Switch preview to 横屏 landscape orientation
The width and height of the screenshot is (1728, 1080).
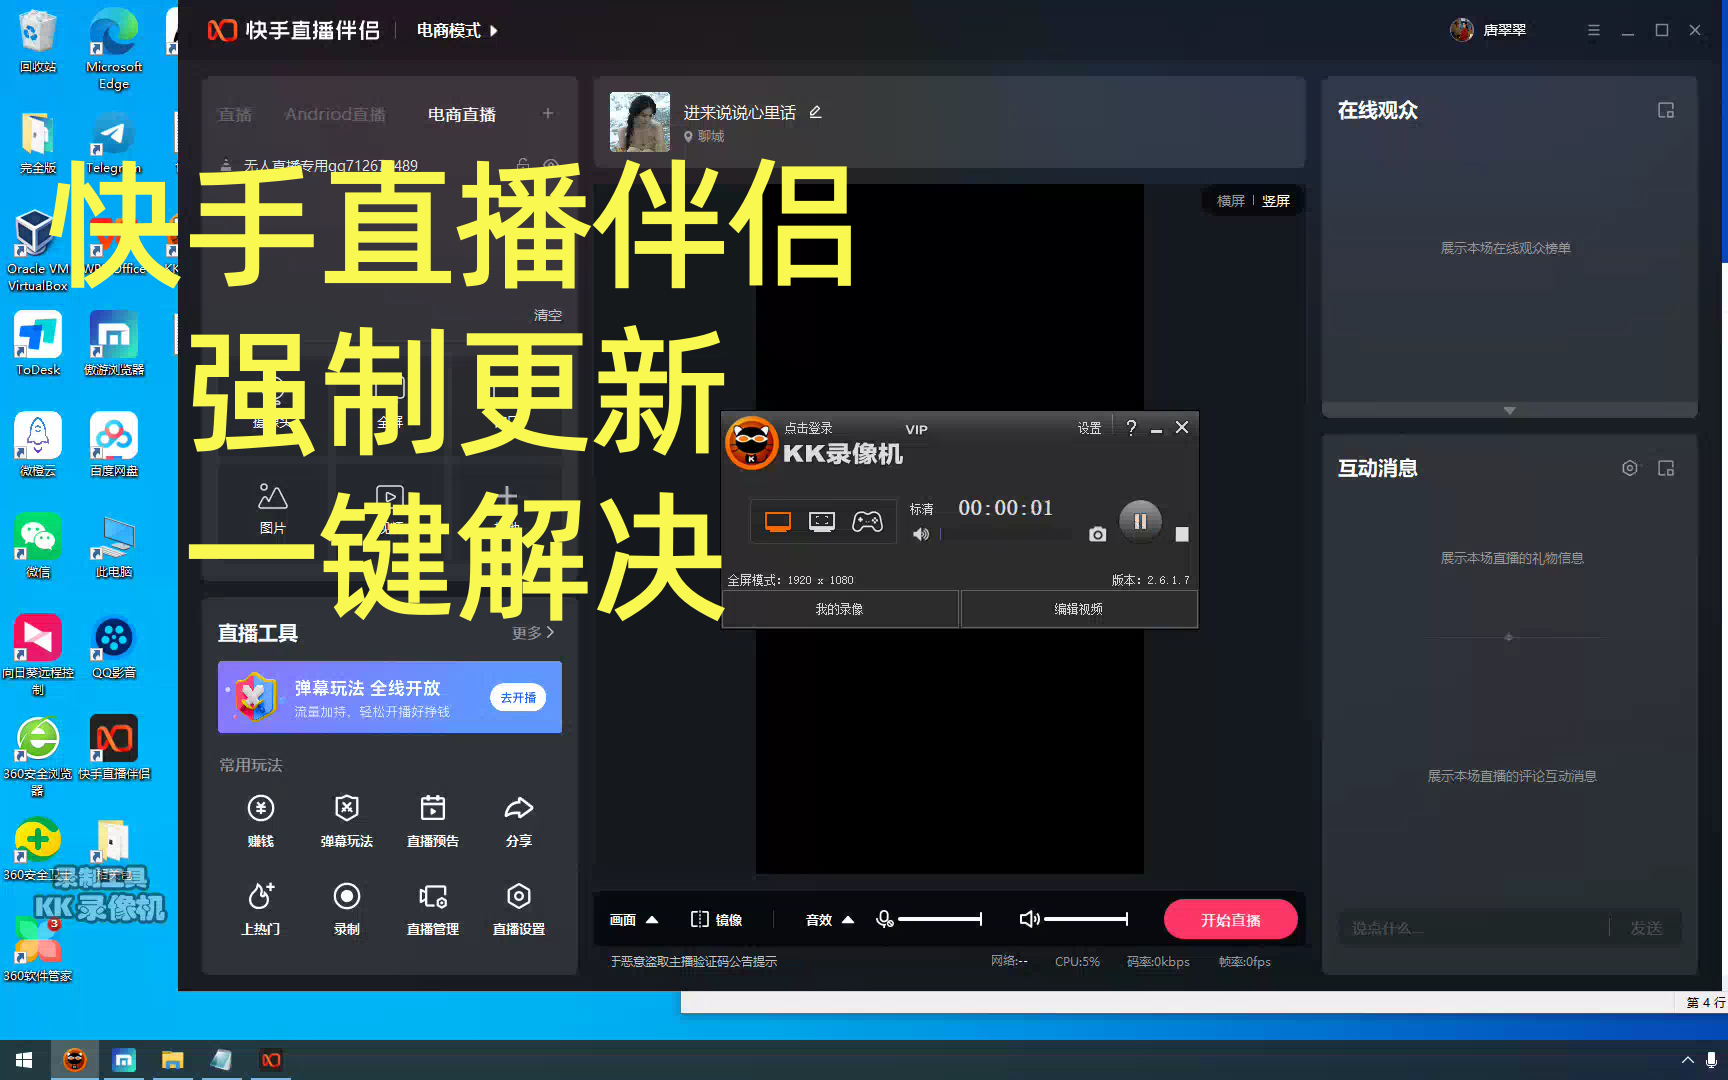coord(1230,201)
